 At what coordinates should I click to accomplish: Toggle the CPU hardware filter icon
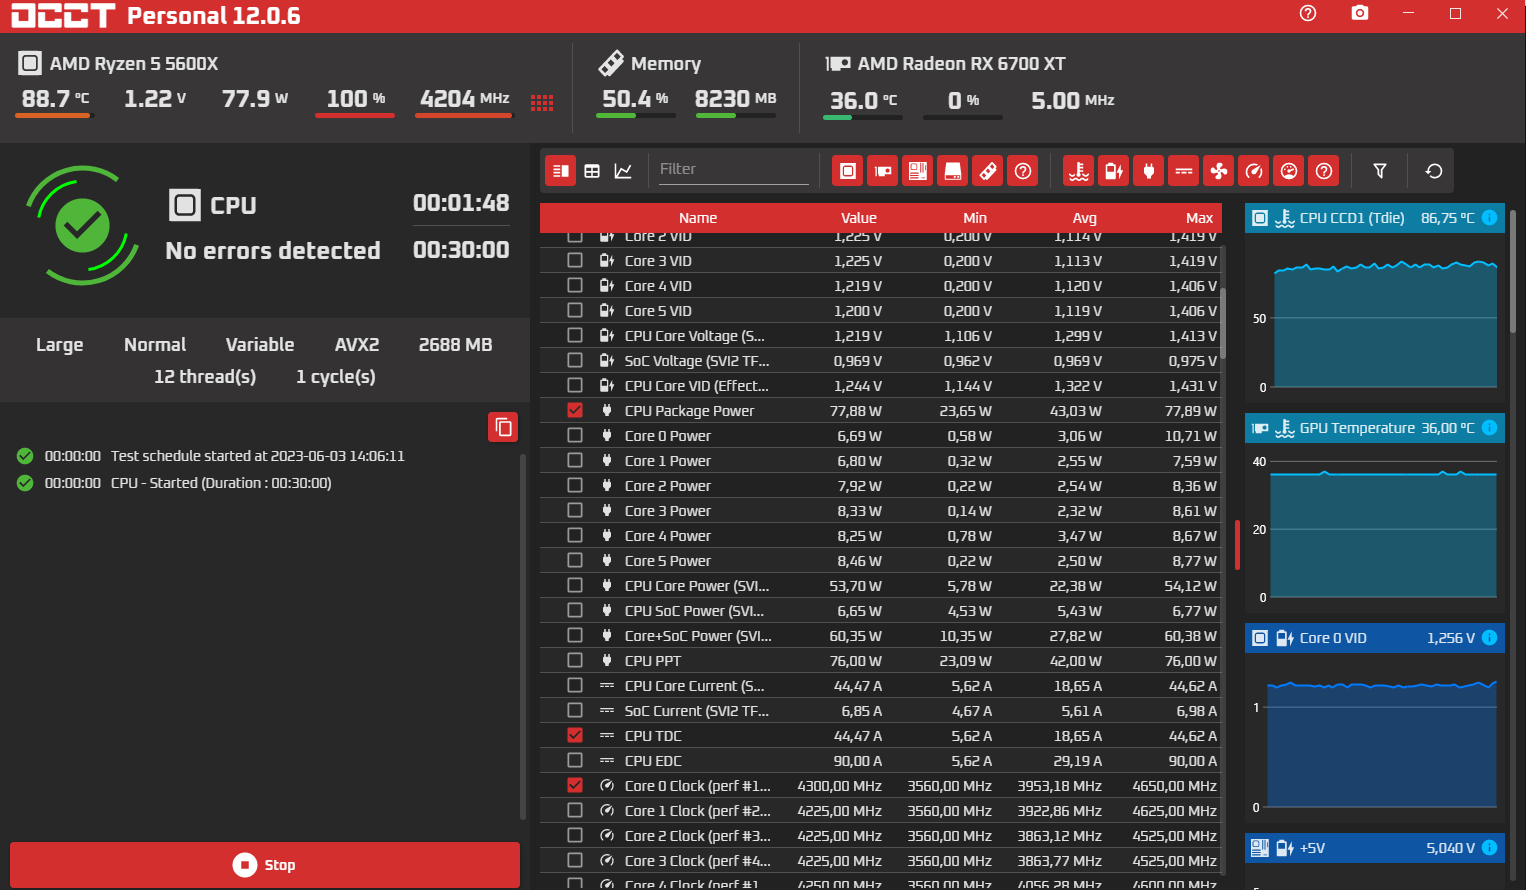tap(848, 171)
